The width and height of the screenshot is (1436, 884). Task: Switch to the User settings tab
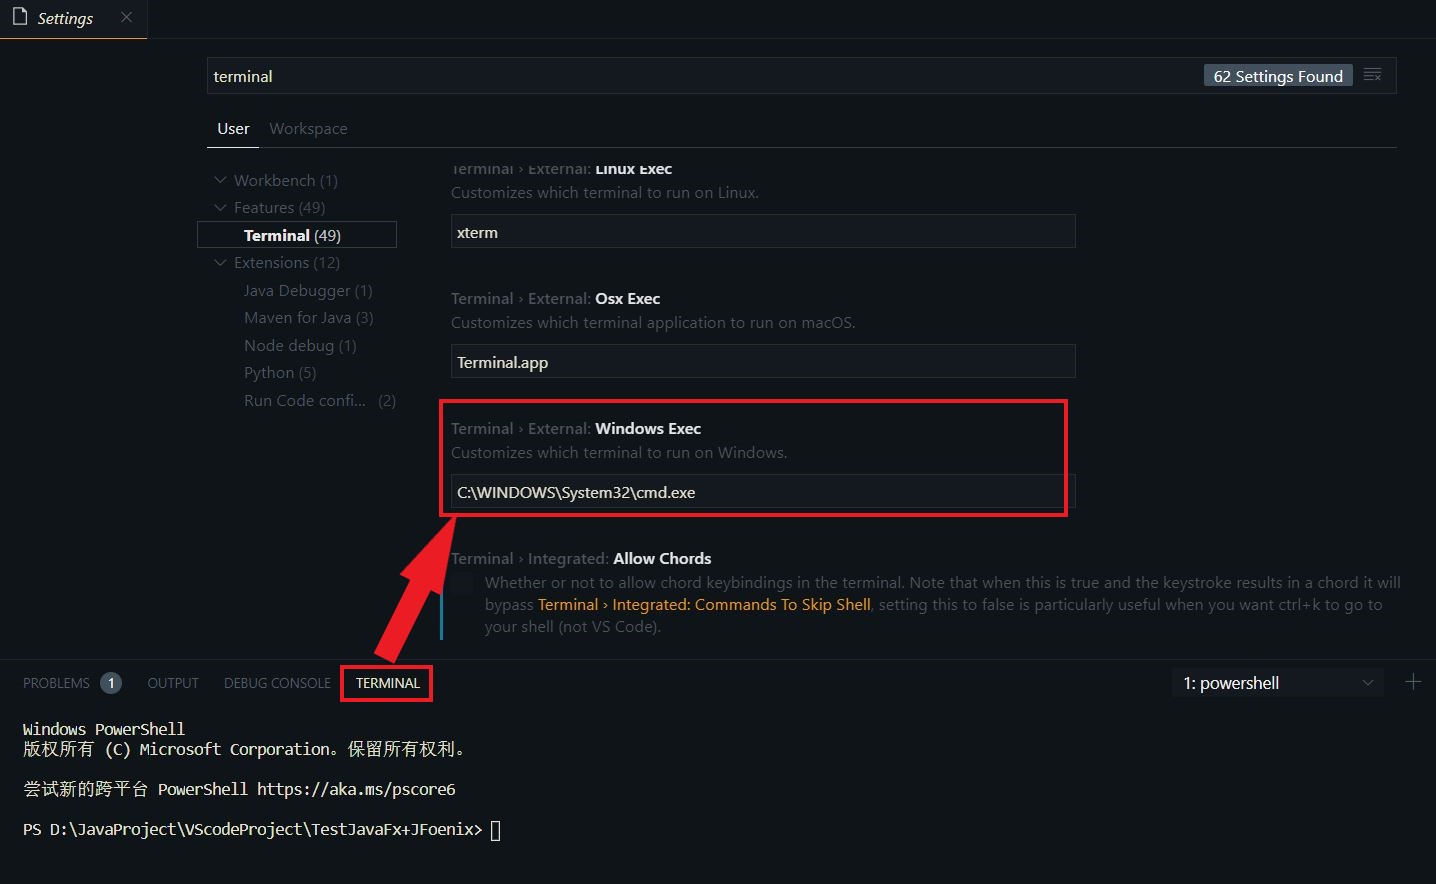point(233,128)
